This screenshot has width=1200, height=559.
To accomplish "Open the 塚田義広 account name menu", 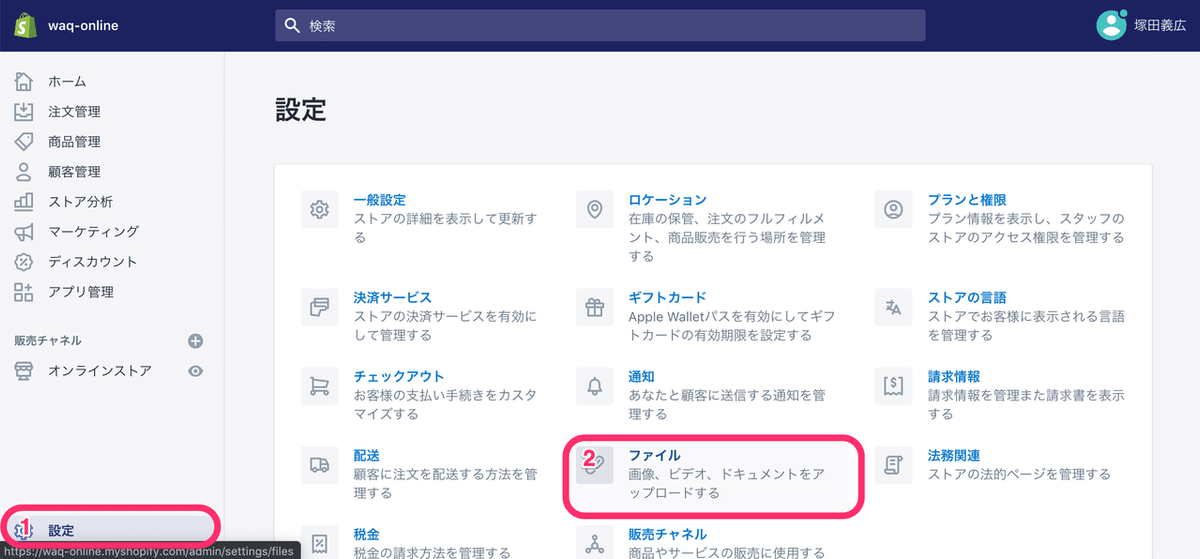I will click(x=1160, y=26).
